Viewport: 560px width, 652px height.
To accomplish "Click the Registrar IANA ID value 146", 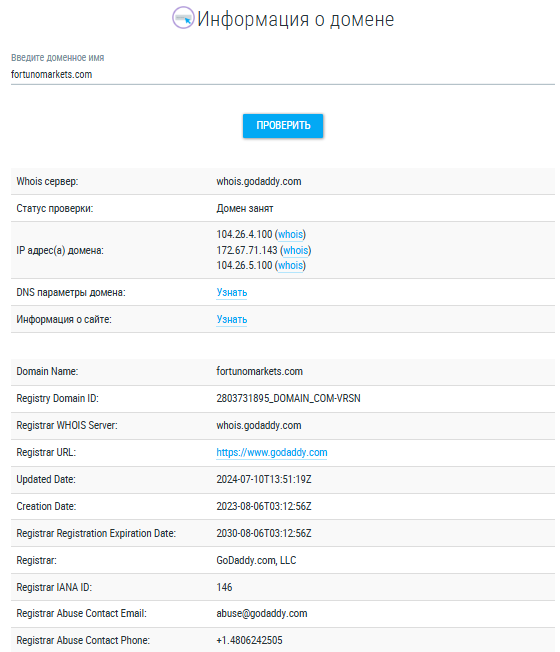I will 224,587.
